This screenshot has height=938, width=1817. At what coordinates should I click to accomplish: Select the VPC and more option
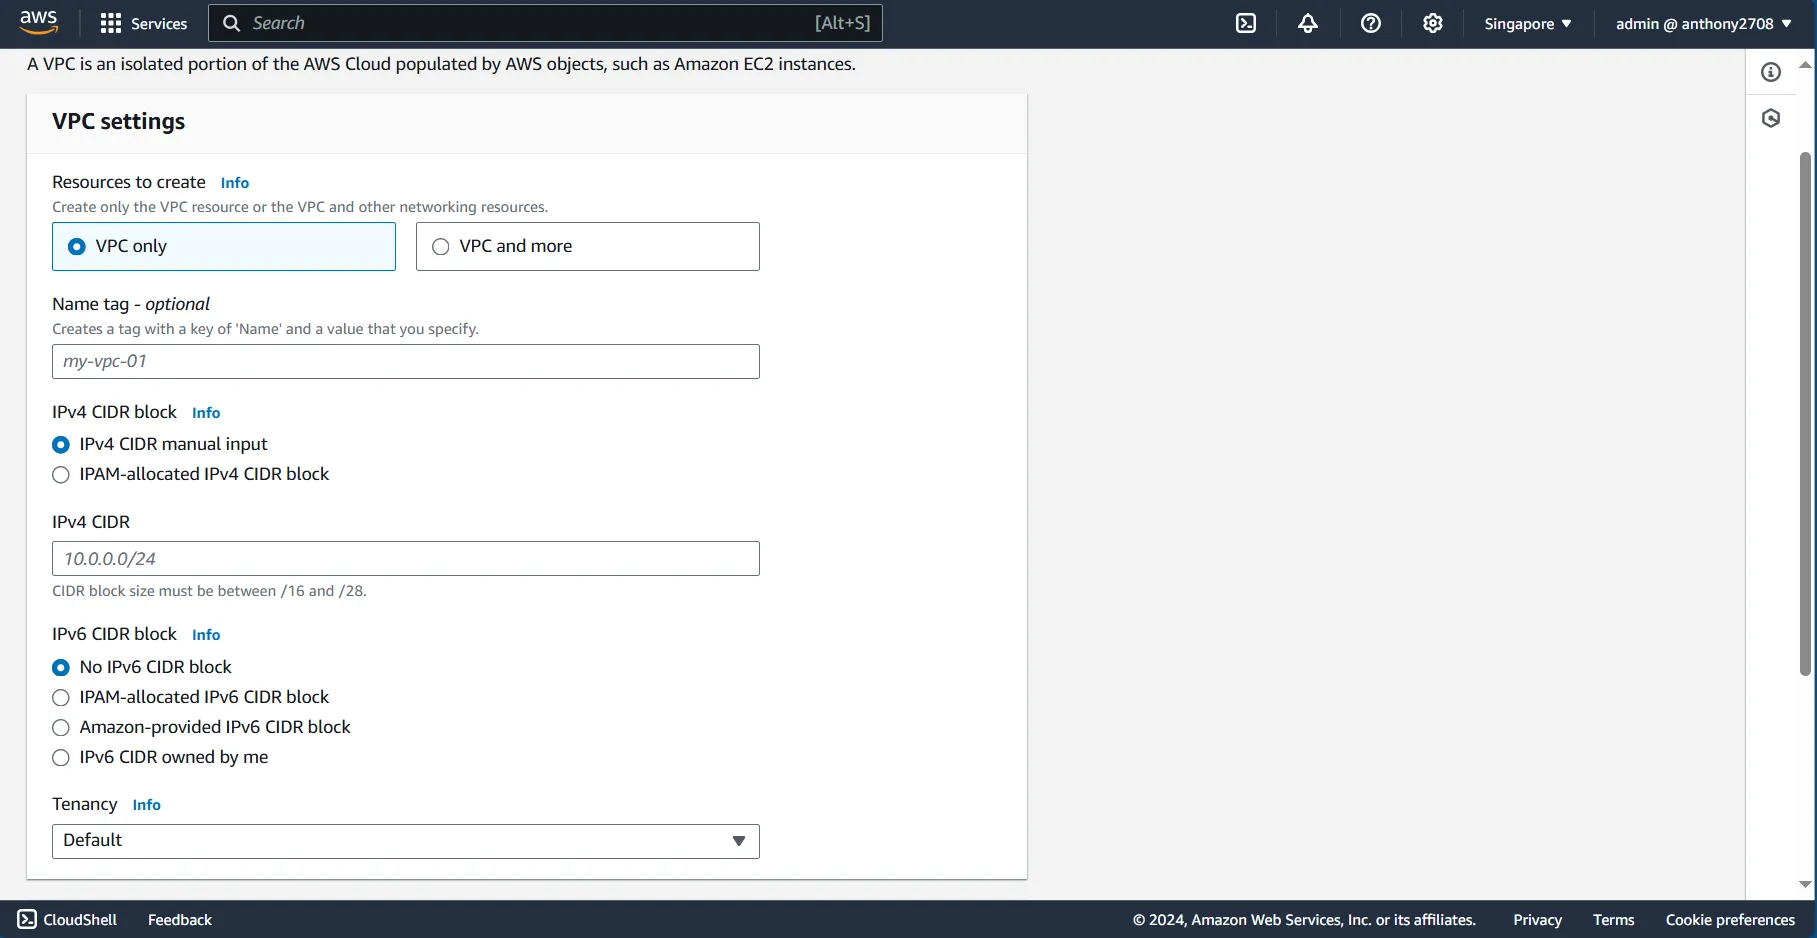click(588, 246)
